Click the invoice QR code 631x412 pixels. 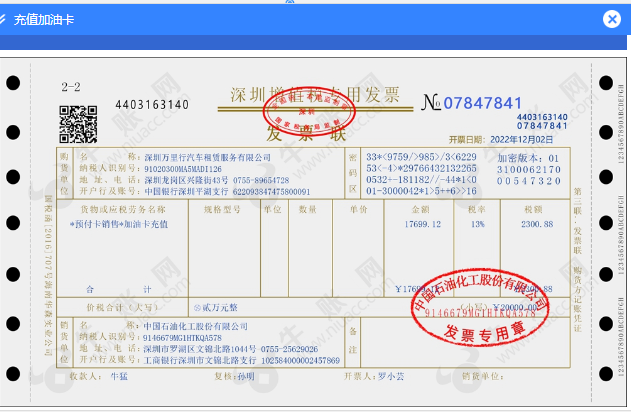[x=78, y=124]
